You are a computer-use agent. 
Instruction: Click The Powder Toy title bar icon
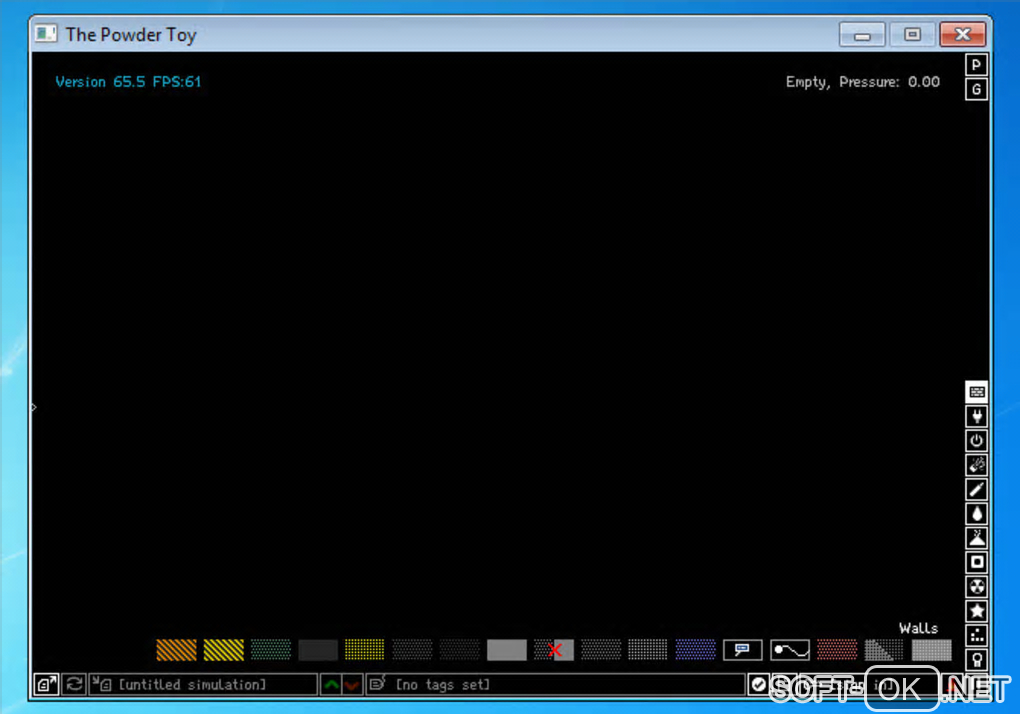[x=46, y=33]
